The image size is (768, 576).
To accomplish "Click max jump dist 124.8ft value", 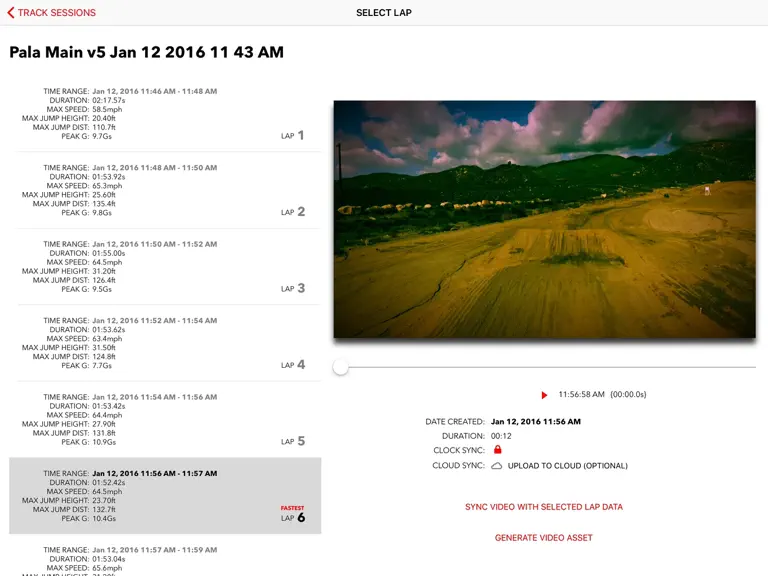I will (104, 357).
